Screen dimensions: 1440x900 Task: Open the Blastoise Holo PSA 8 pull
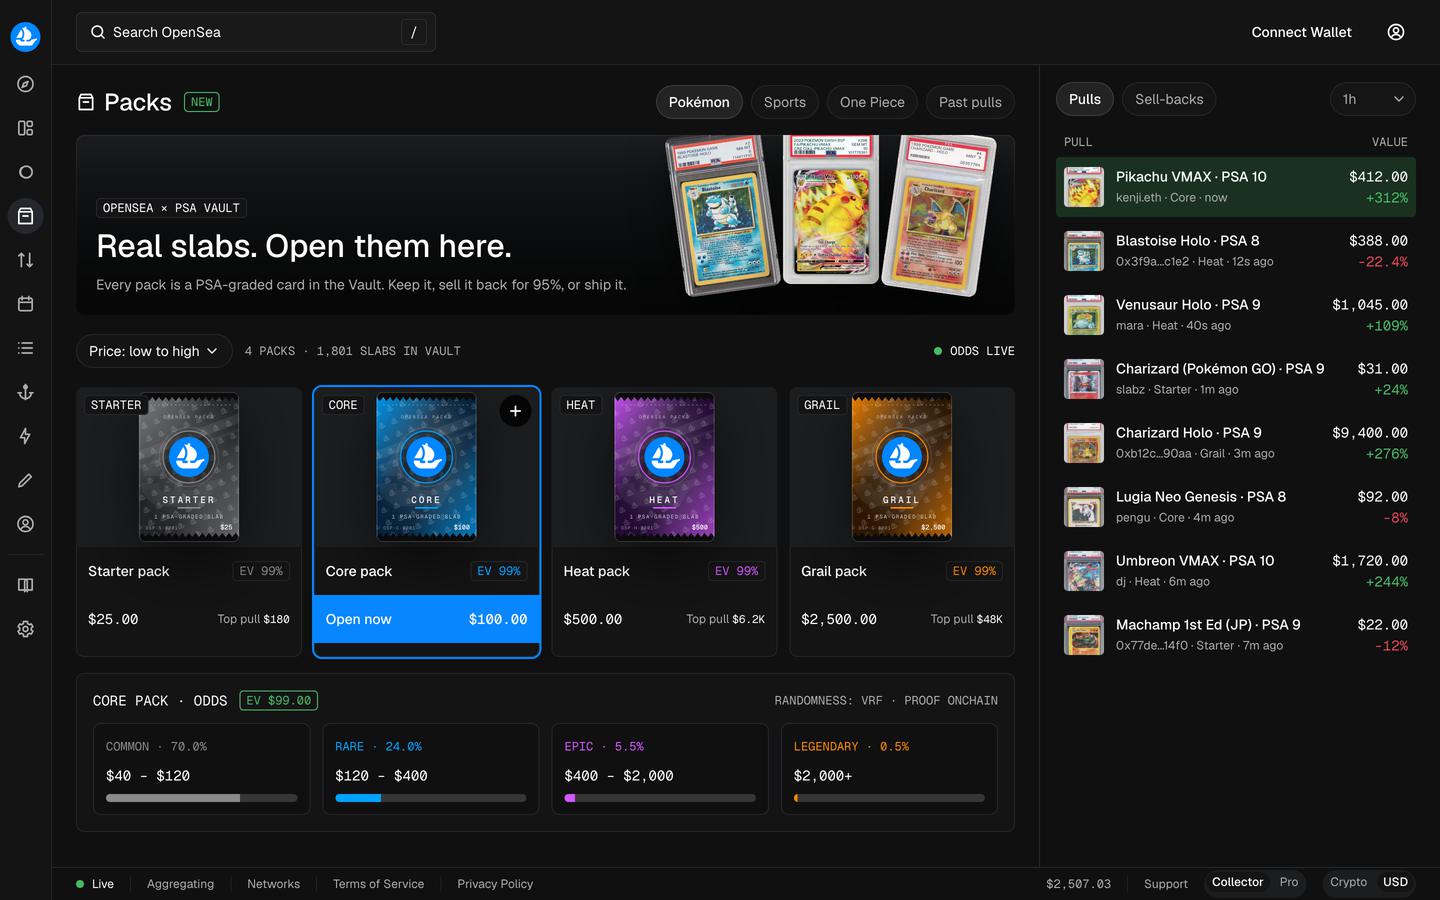point(1236,251)
